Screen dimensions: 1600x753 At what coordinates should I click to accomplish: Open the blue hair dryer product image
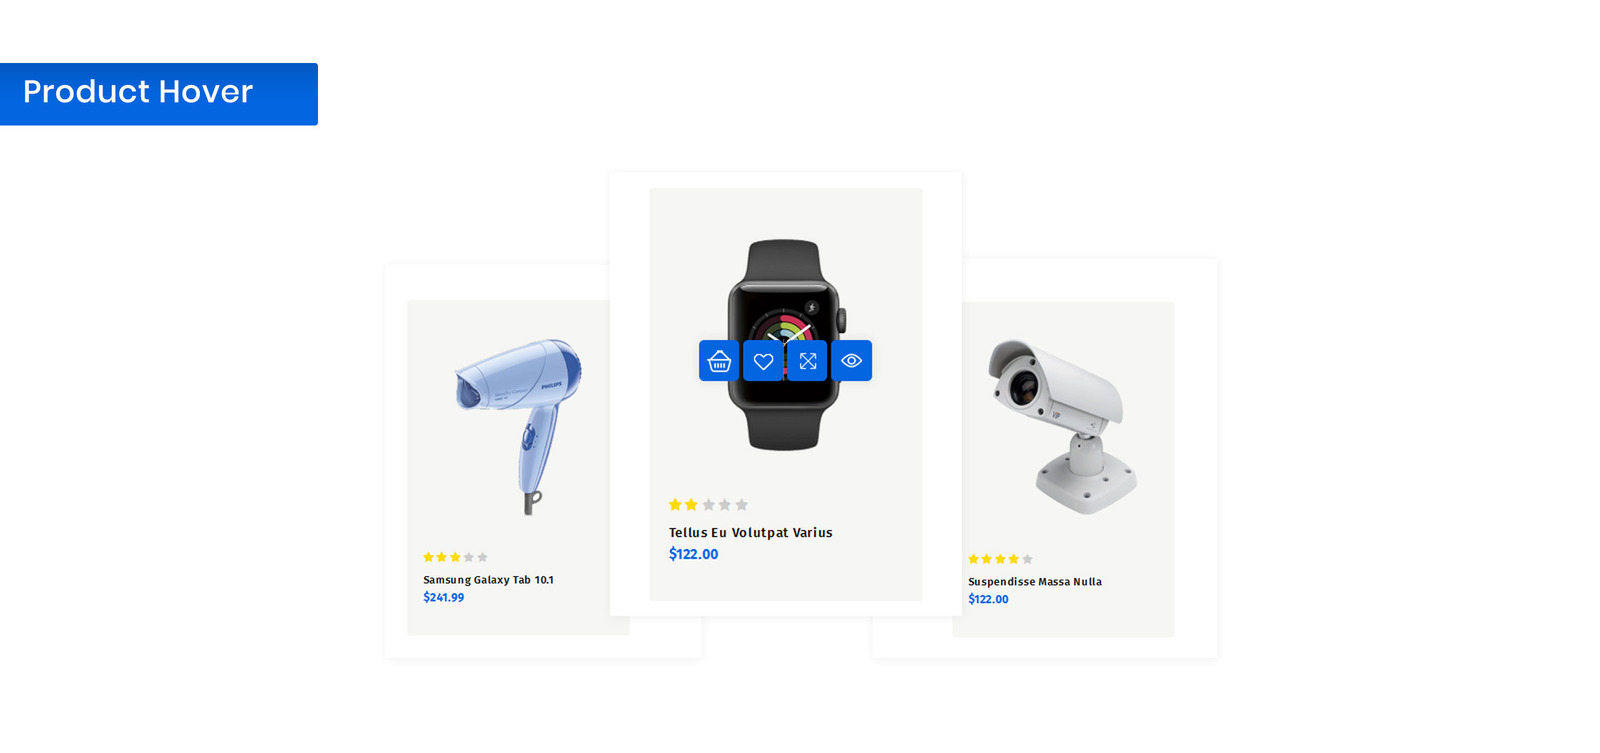pyautogui.click(x=518, y=426)
